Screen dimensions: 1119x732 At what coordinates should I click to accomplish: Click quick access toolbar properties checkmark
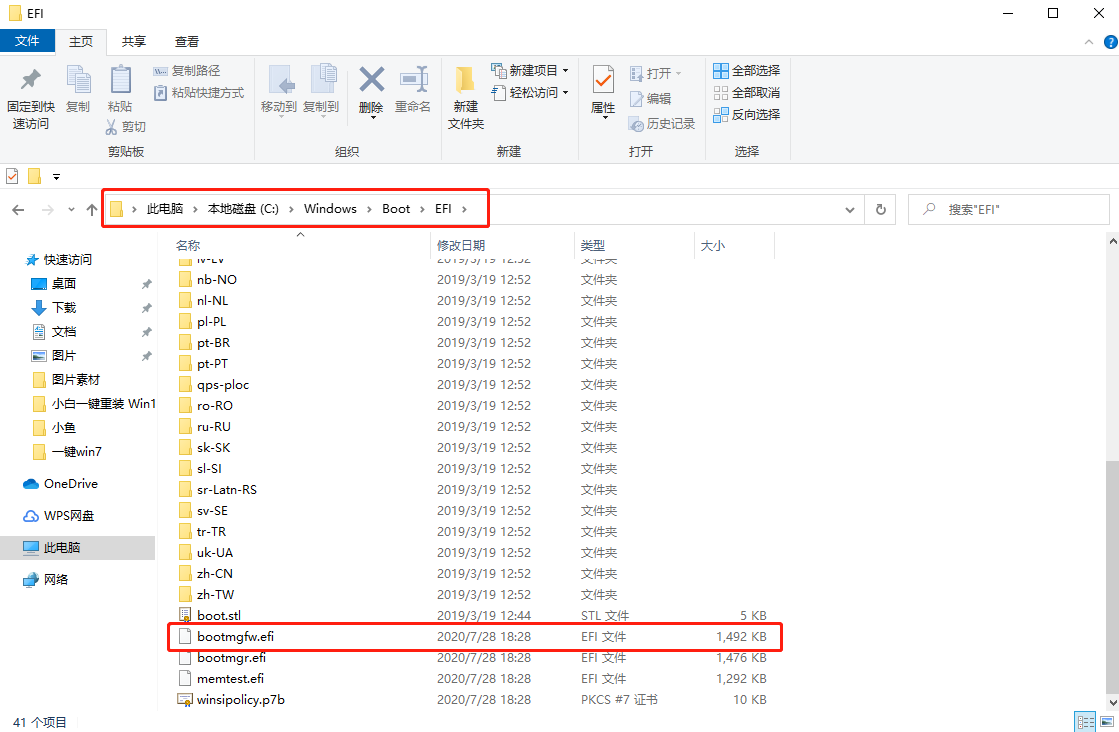click(12, 176)
